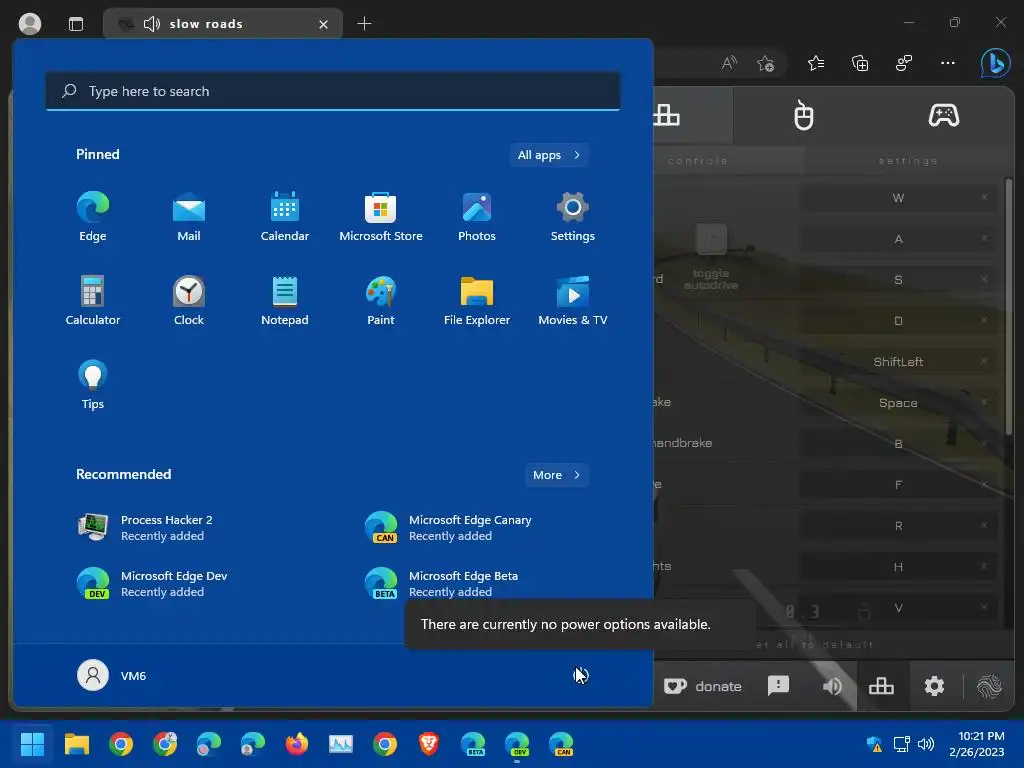Open Microsoft Edge Dev recommendation

pyautogui.click(x=152, y=584)
